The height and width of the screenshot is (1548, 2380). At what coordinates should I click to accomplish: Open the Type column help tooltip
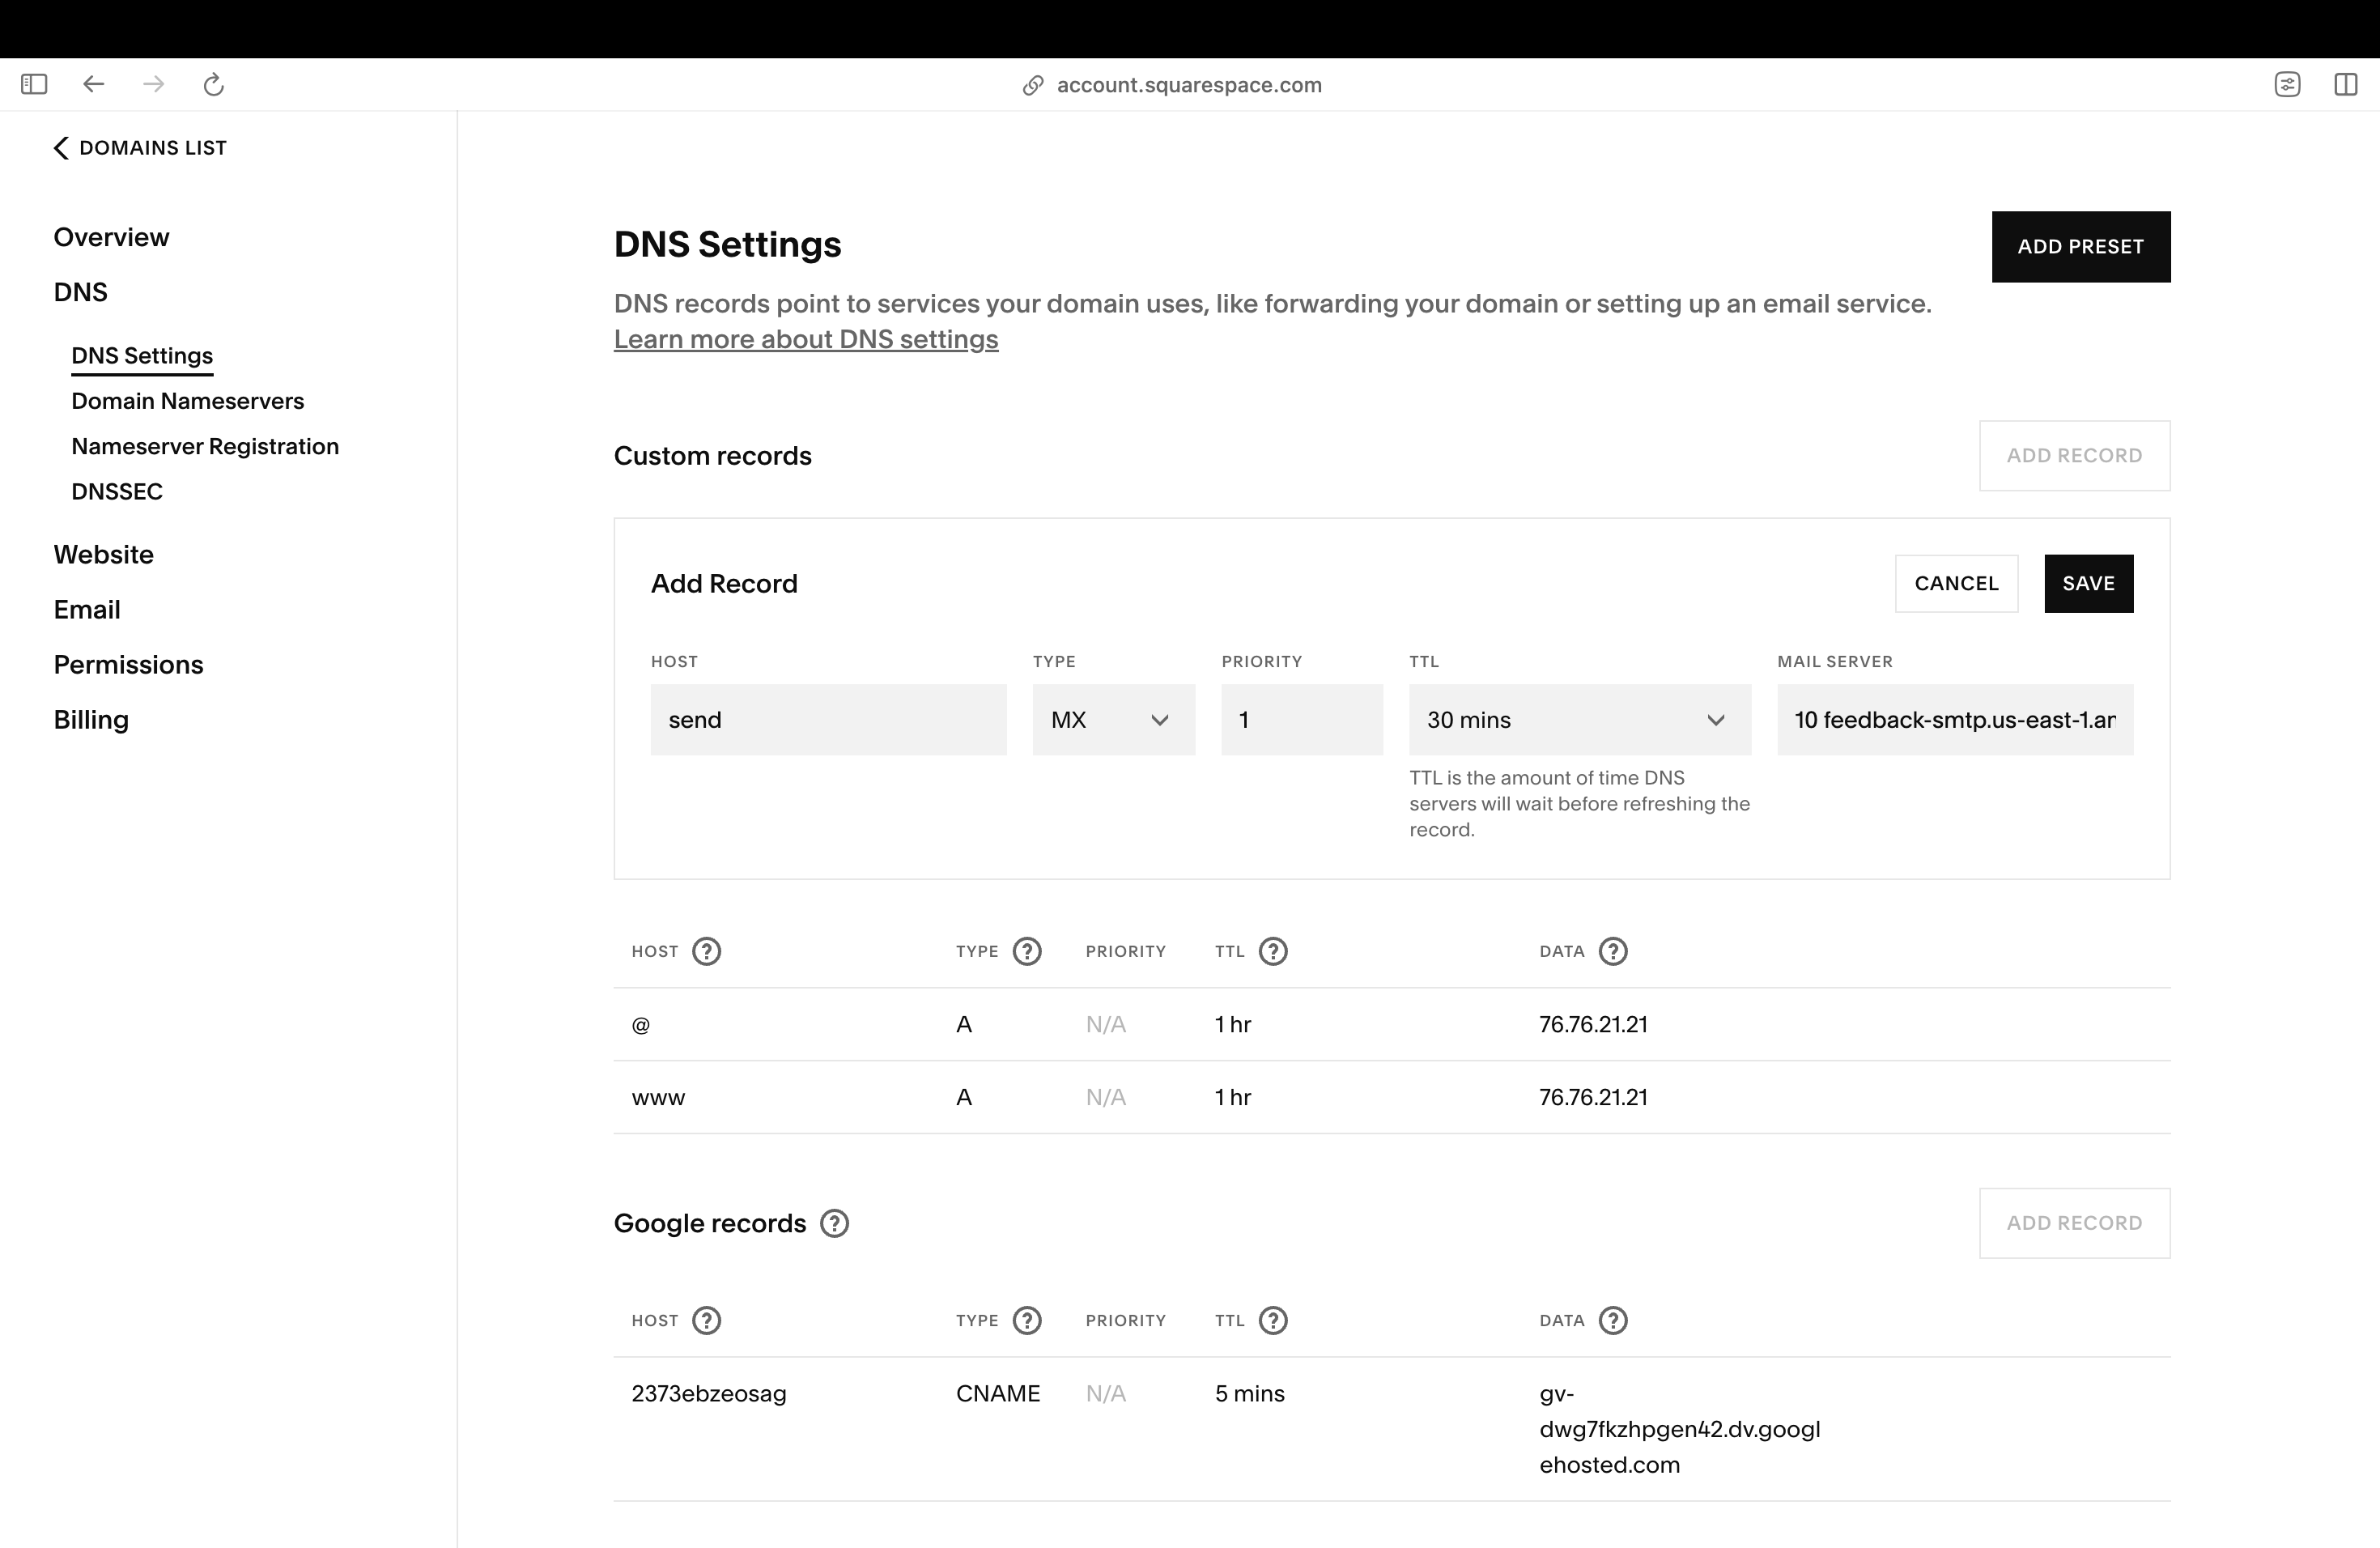(x=1028, y=951)
